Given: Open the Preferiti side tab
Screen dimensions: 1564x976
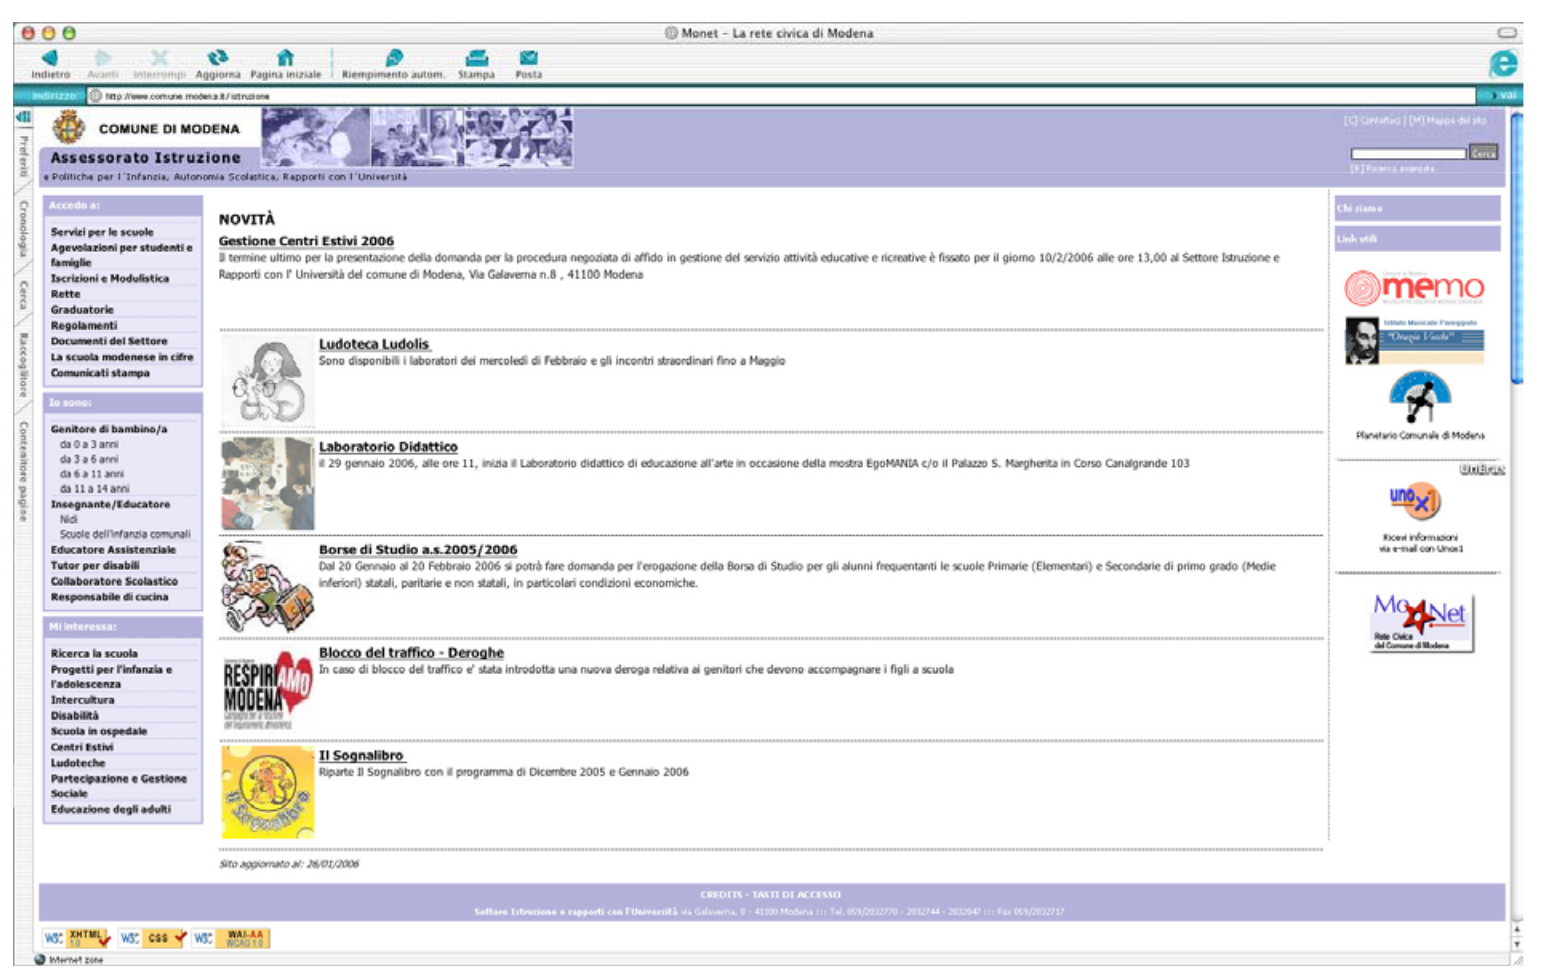Looking at the screenshot, I should (x=22, y=155).
